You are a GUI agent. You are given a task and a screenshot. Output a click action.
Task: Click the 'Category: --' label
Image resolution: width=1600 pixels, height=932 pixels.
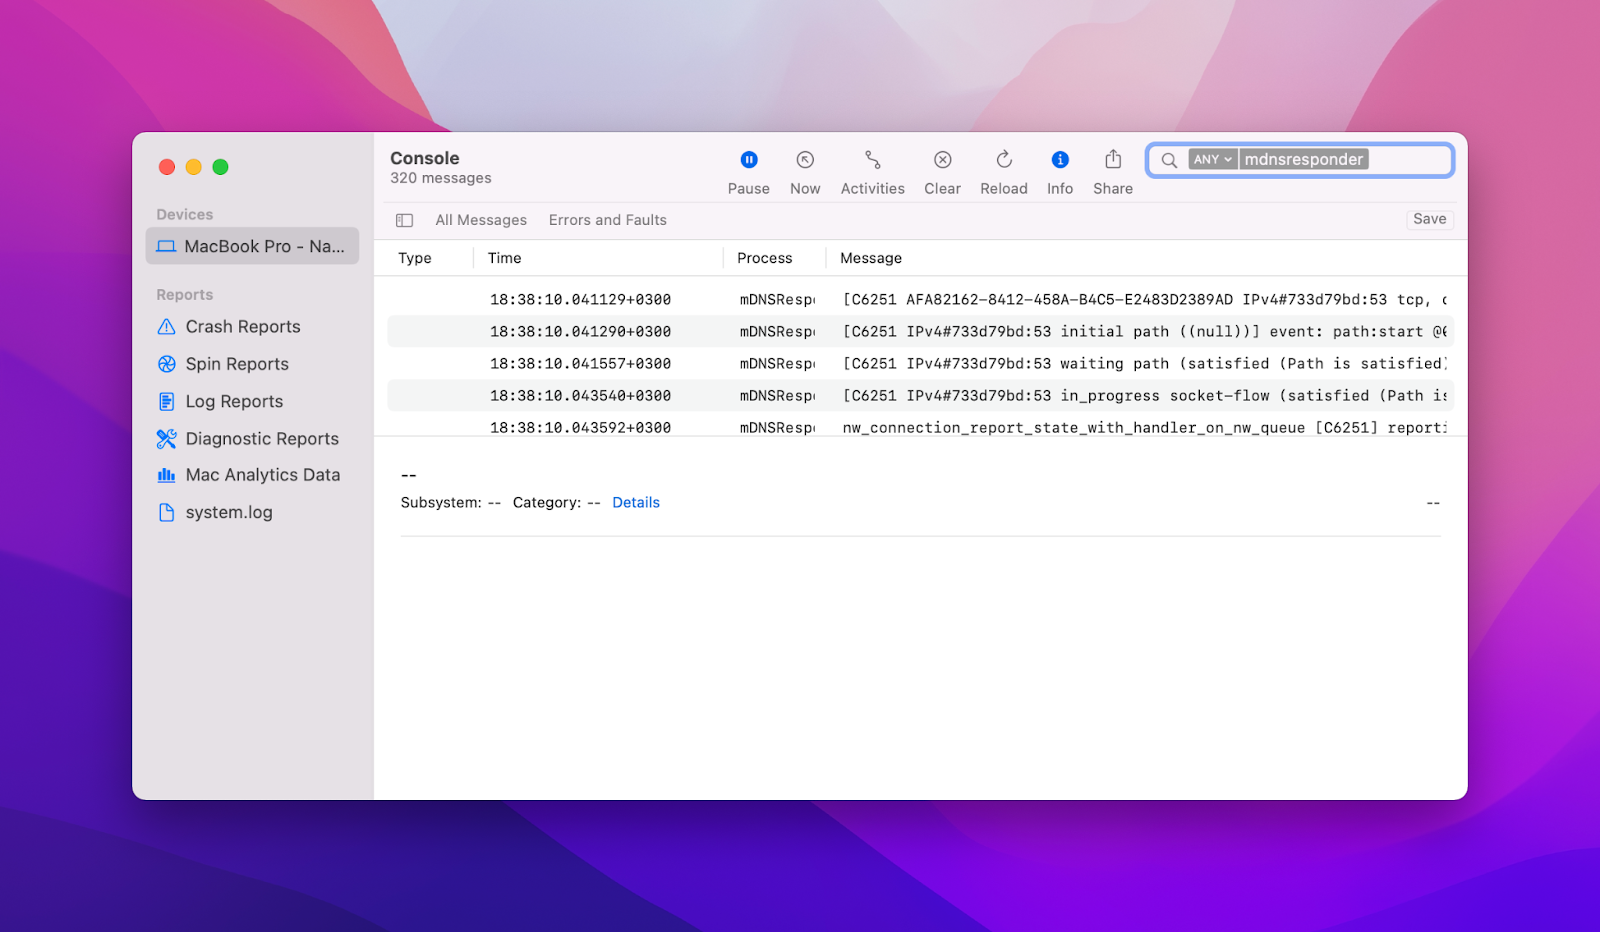(x=556, y=503)
